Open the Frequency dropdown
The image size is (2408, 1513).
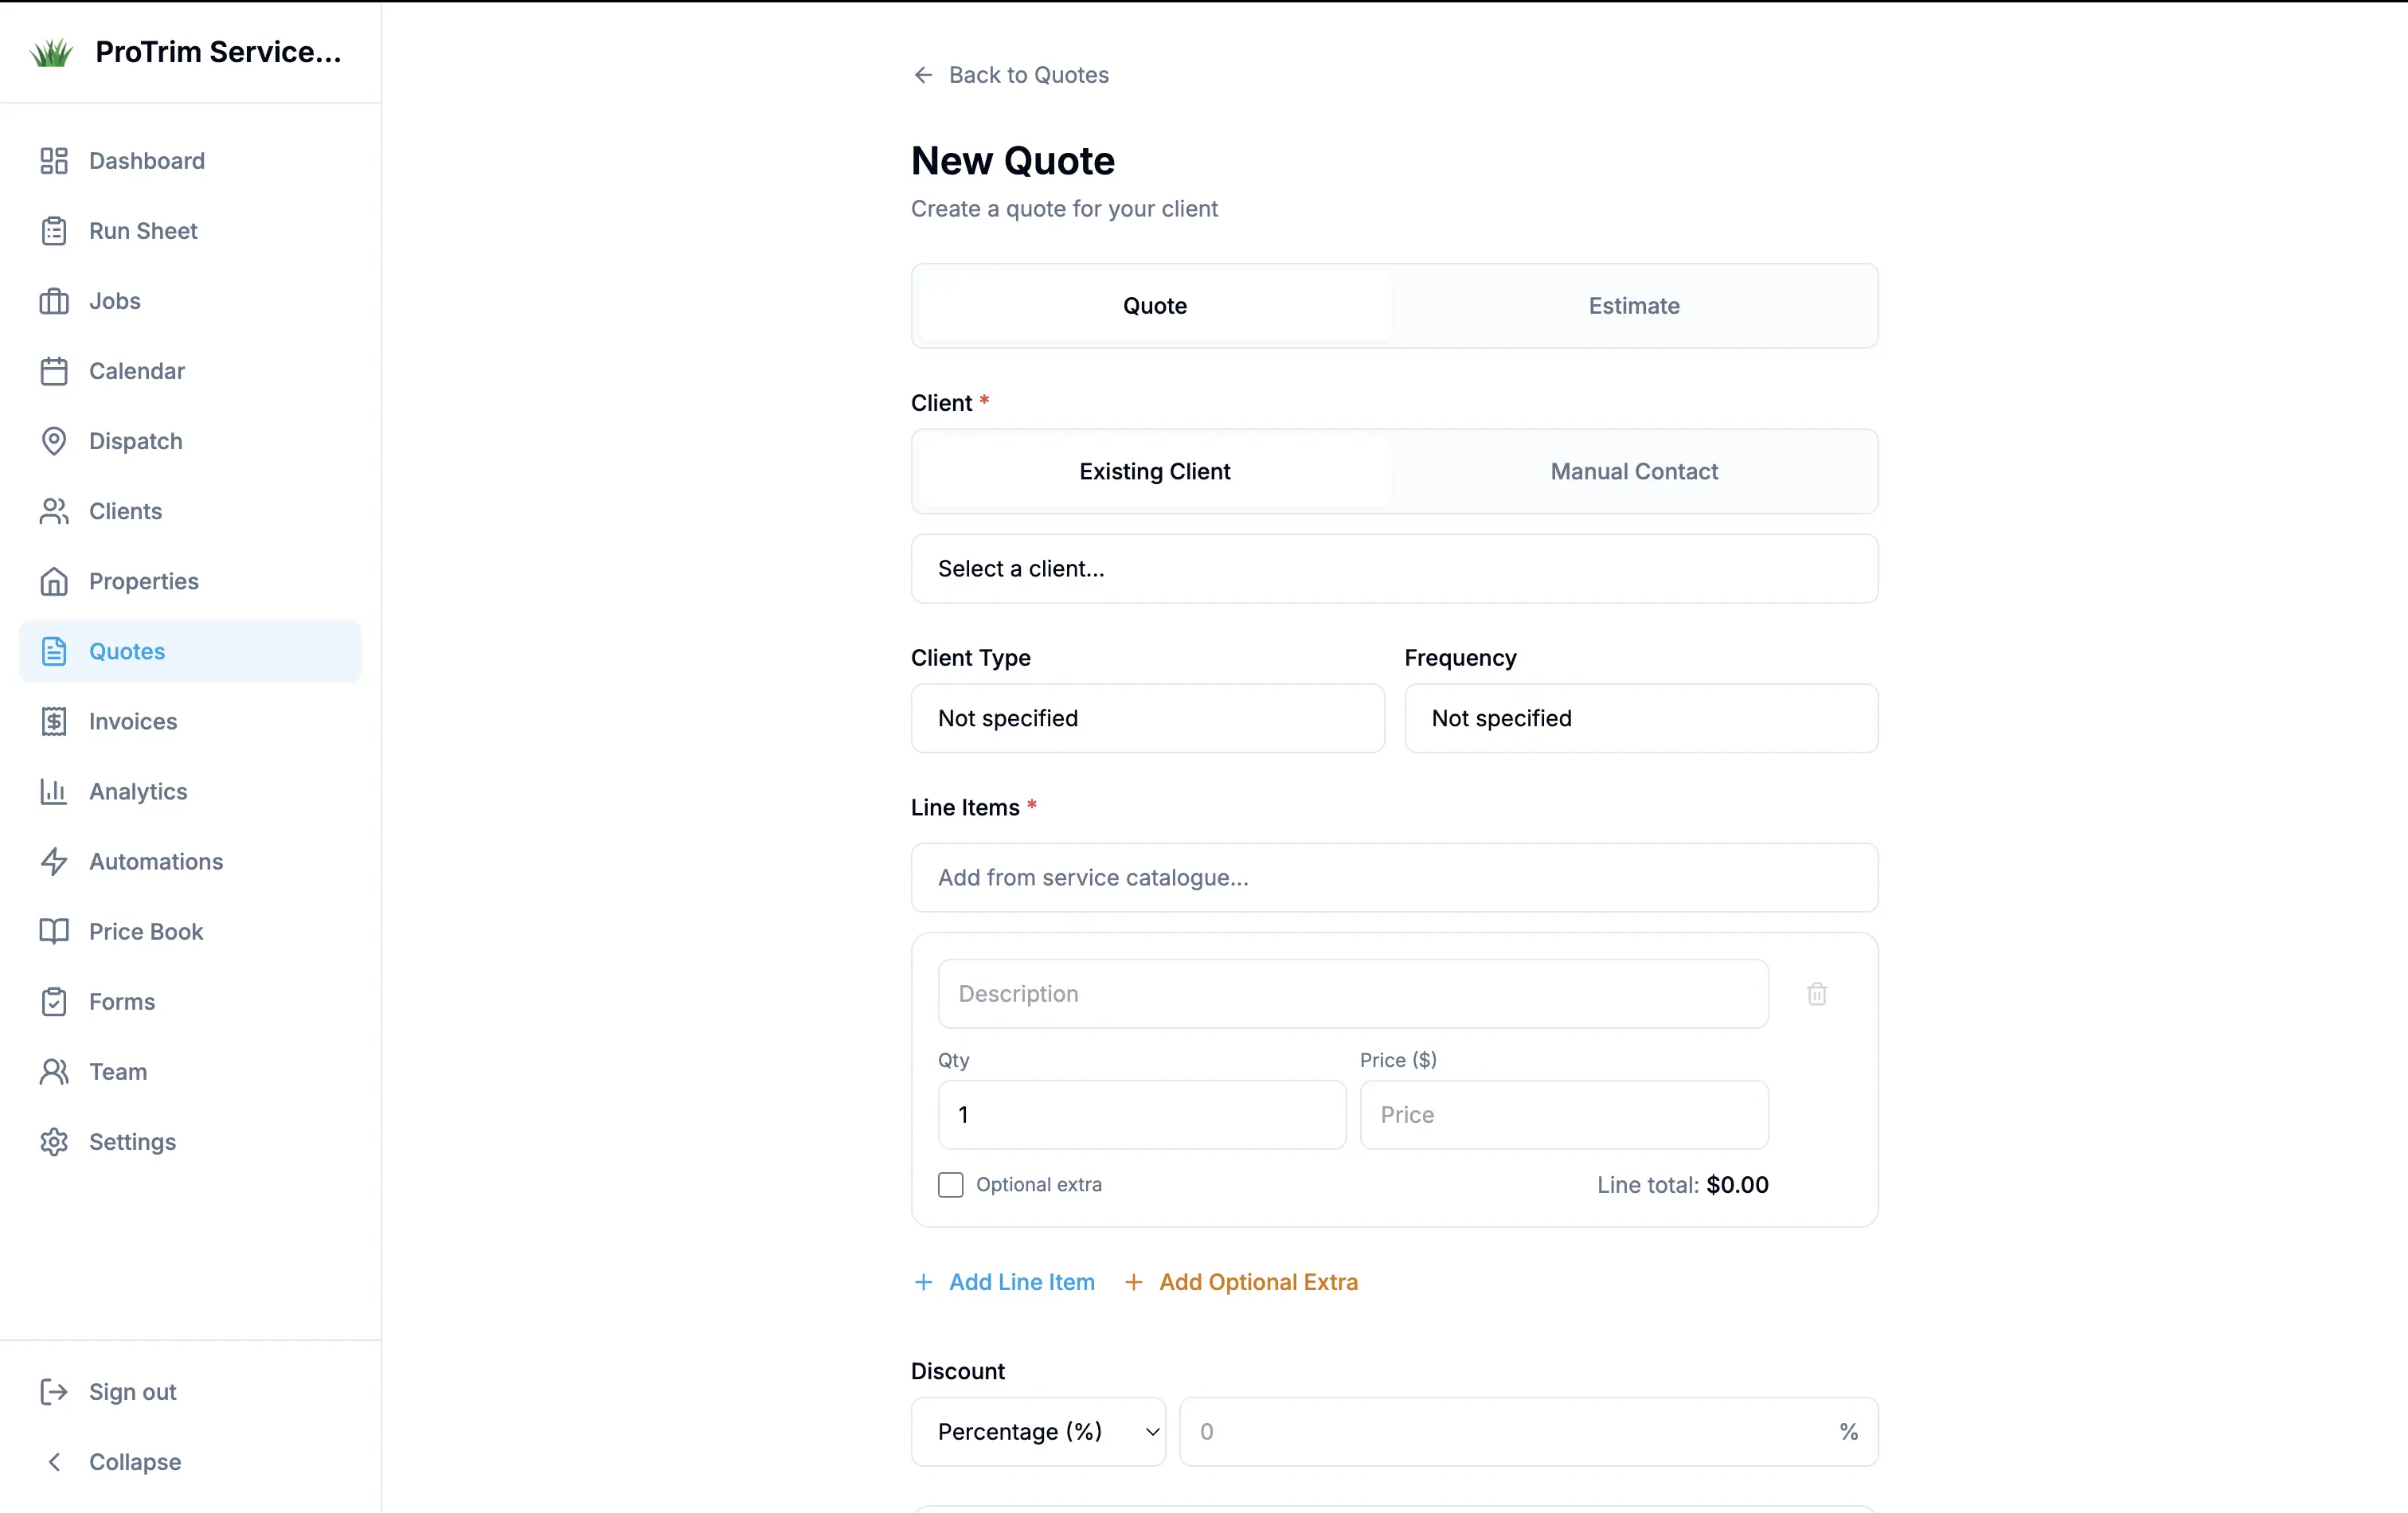coord(1641,718)
